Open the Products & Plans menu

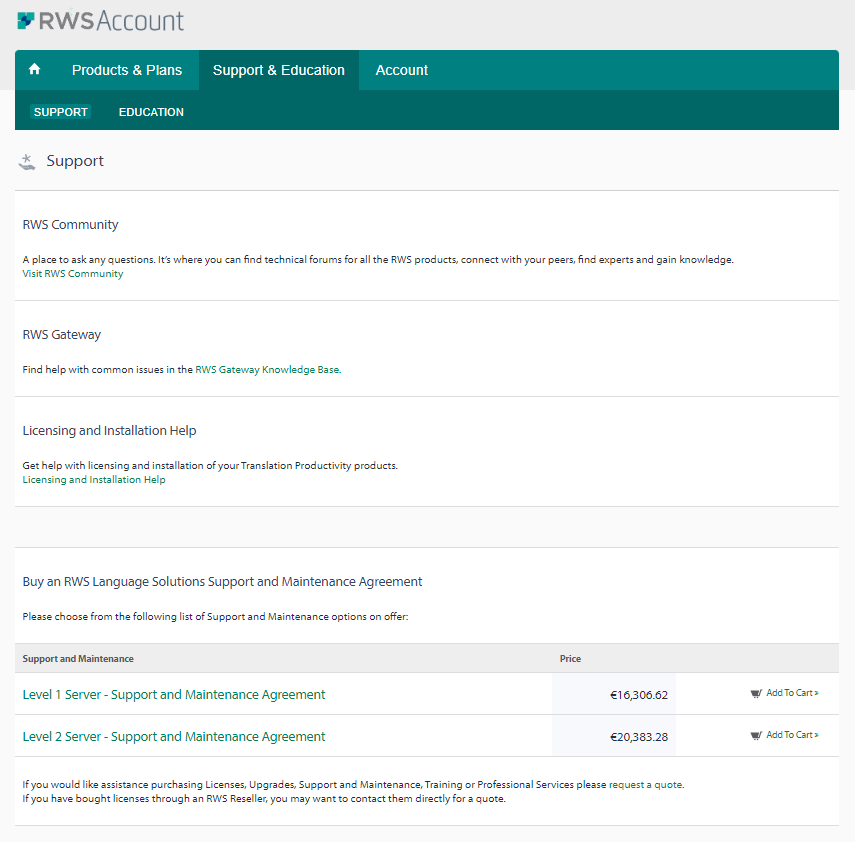pos(127,70)
